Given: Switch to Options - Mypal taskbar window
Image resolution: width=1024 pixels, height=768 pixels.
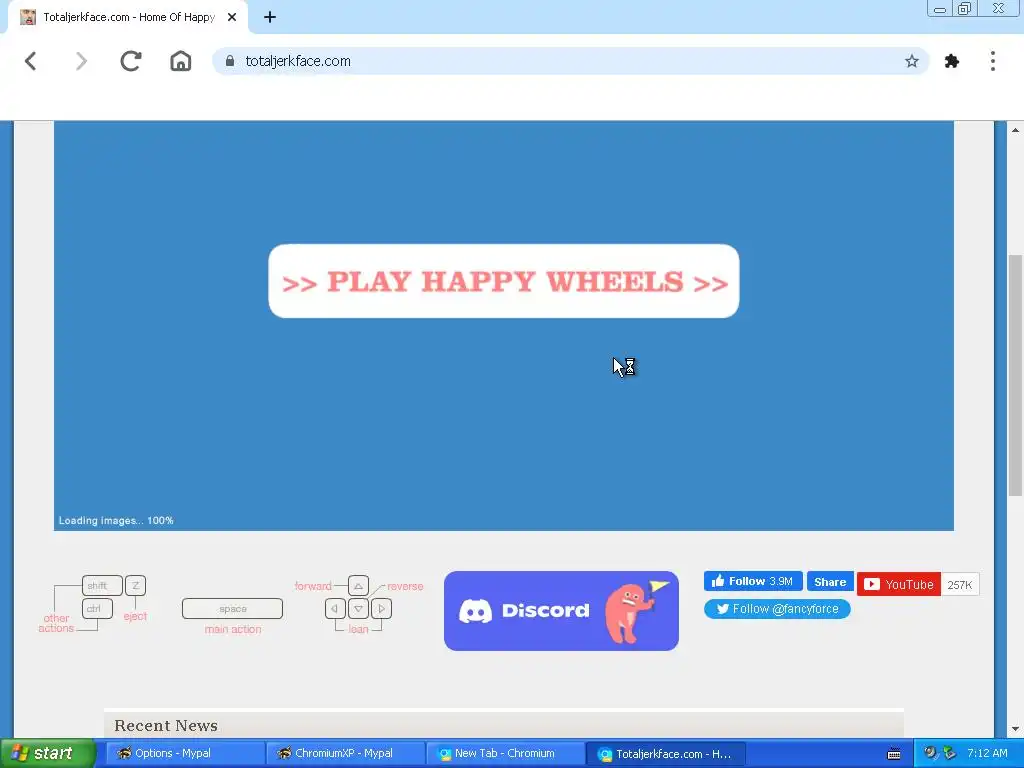Looking at the screenshot, I should click(x=185, y=753).
